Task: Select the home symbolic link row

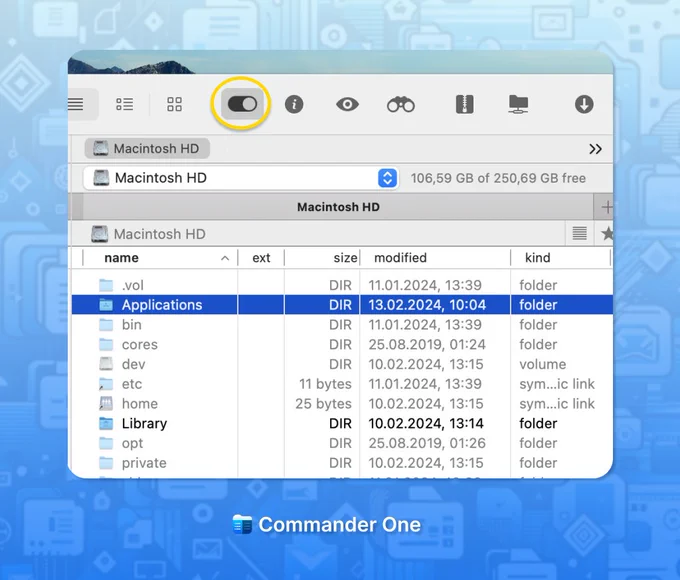Action: (x=342, y=403)
